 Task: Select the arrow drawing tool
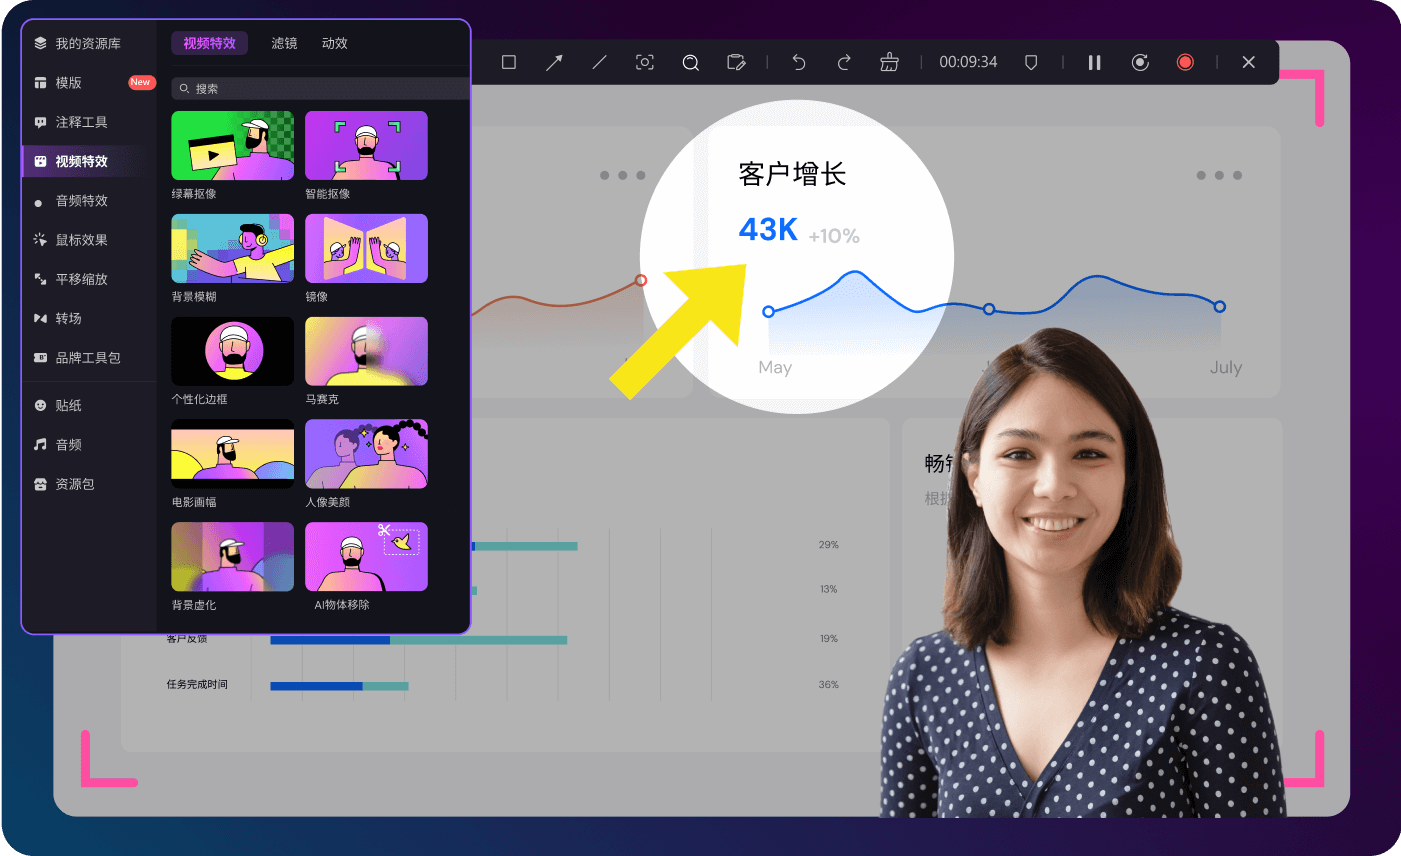pos(554,62)
